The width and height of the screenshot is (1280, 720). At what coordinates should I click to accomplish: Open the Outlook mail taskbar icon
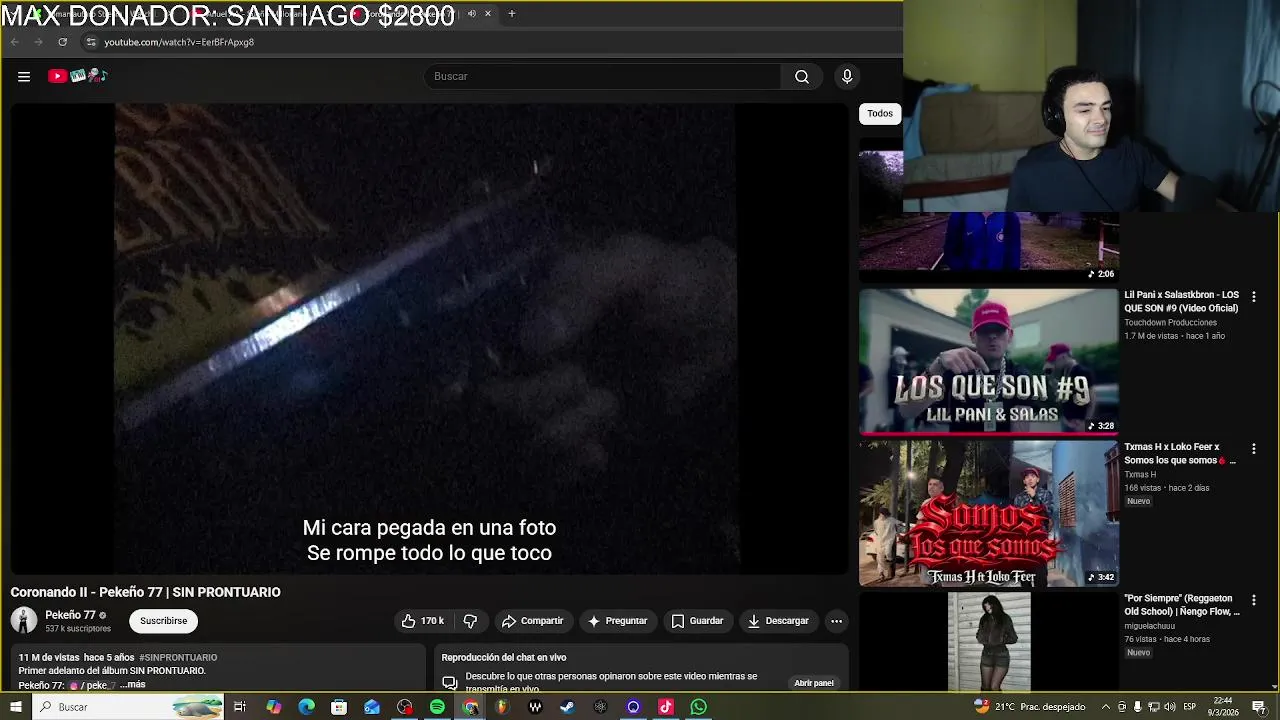pos(372,707)
